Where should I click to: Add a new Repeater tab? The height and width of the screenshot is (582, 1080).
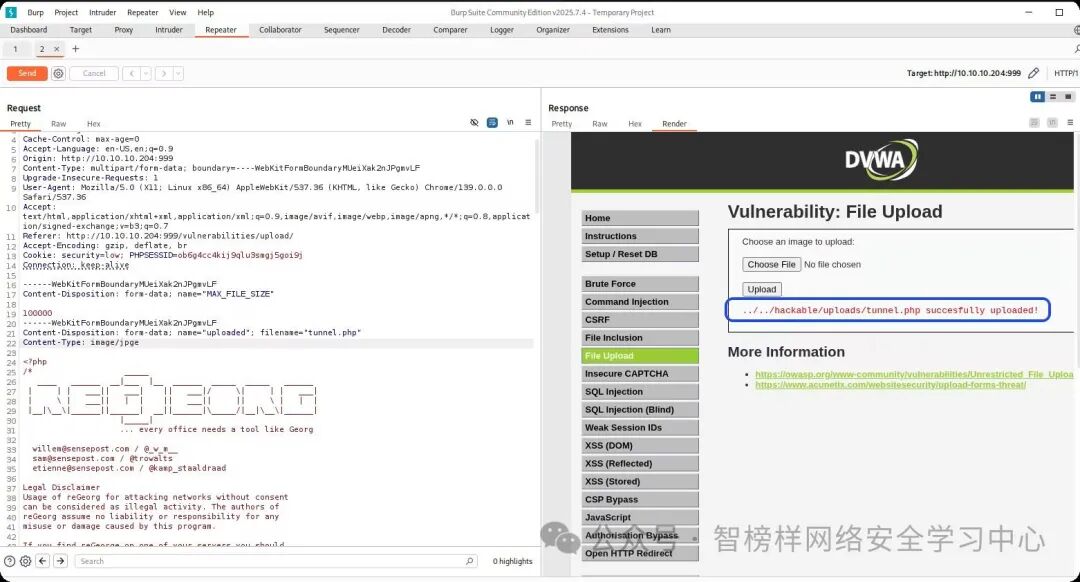(76, 49)
